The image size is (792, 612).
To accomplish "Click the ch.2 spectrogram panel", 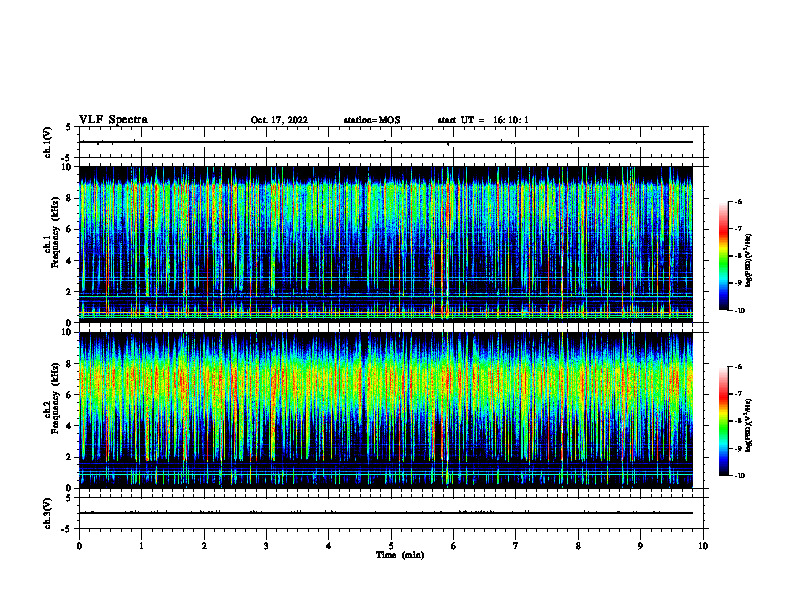I will click(385, 410).
